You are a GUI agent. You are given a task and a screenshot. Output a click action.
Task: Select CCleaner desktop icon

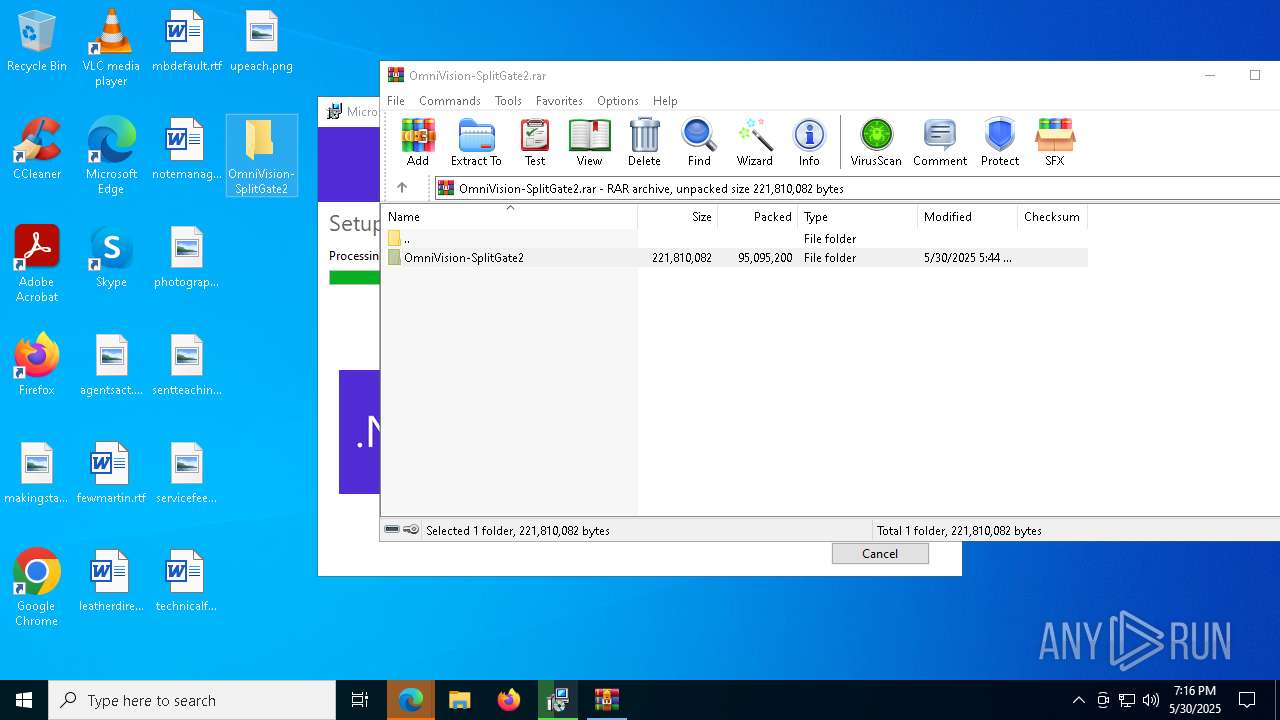(36, 149)
